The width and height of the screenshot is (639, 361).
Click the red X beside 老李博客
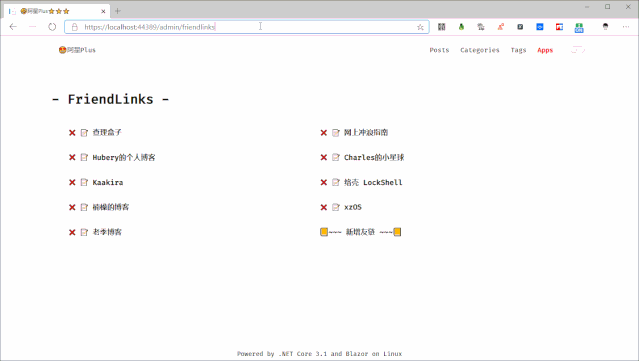click(72, 232)
